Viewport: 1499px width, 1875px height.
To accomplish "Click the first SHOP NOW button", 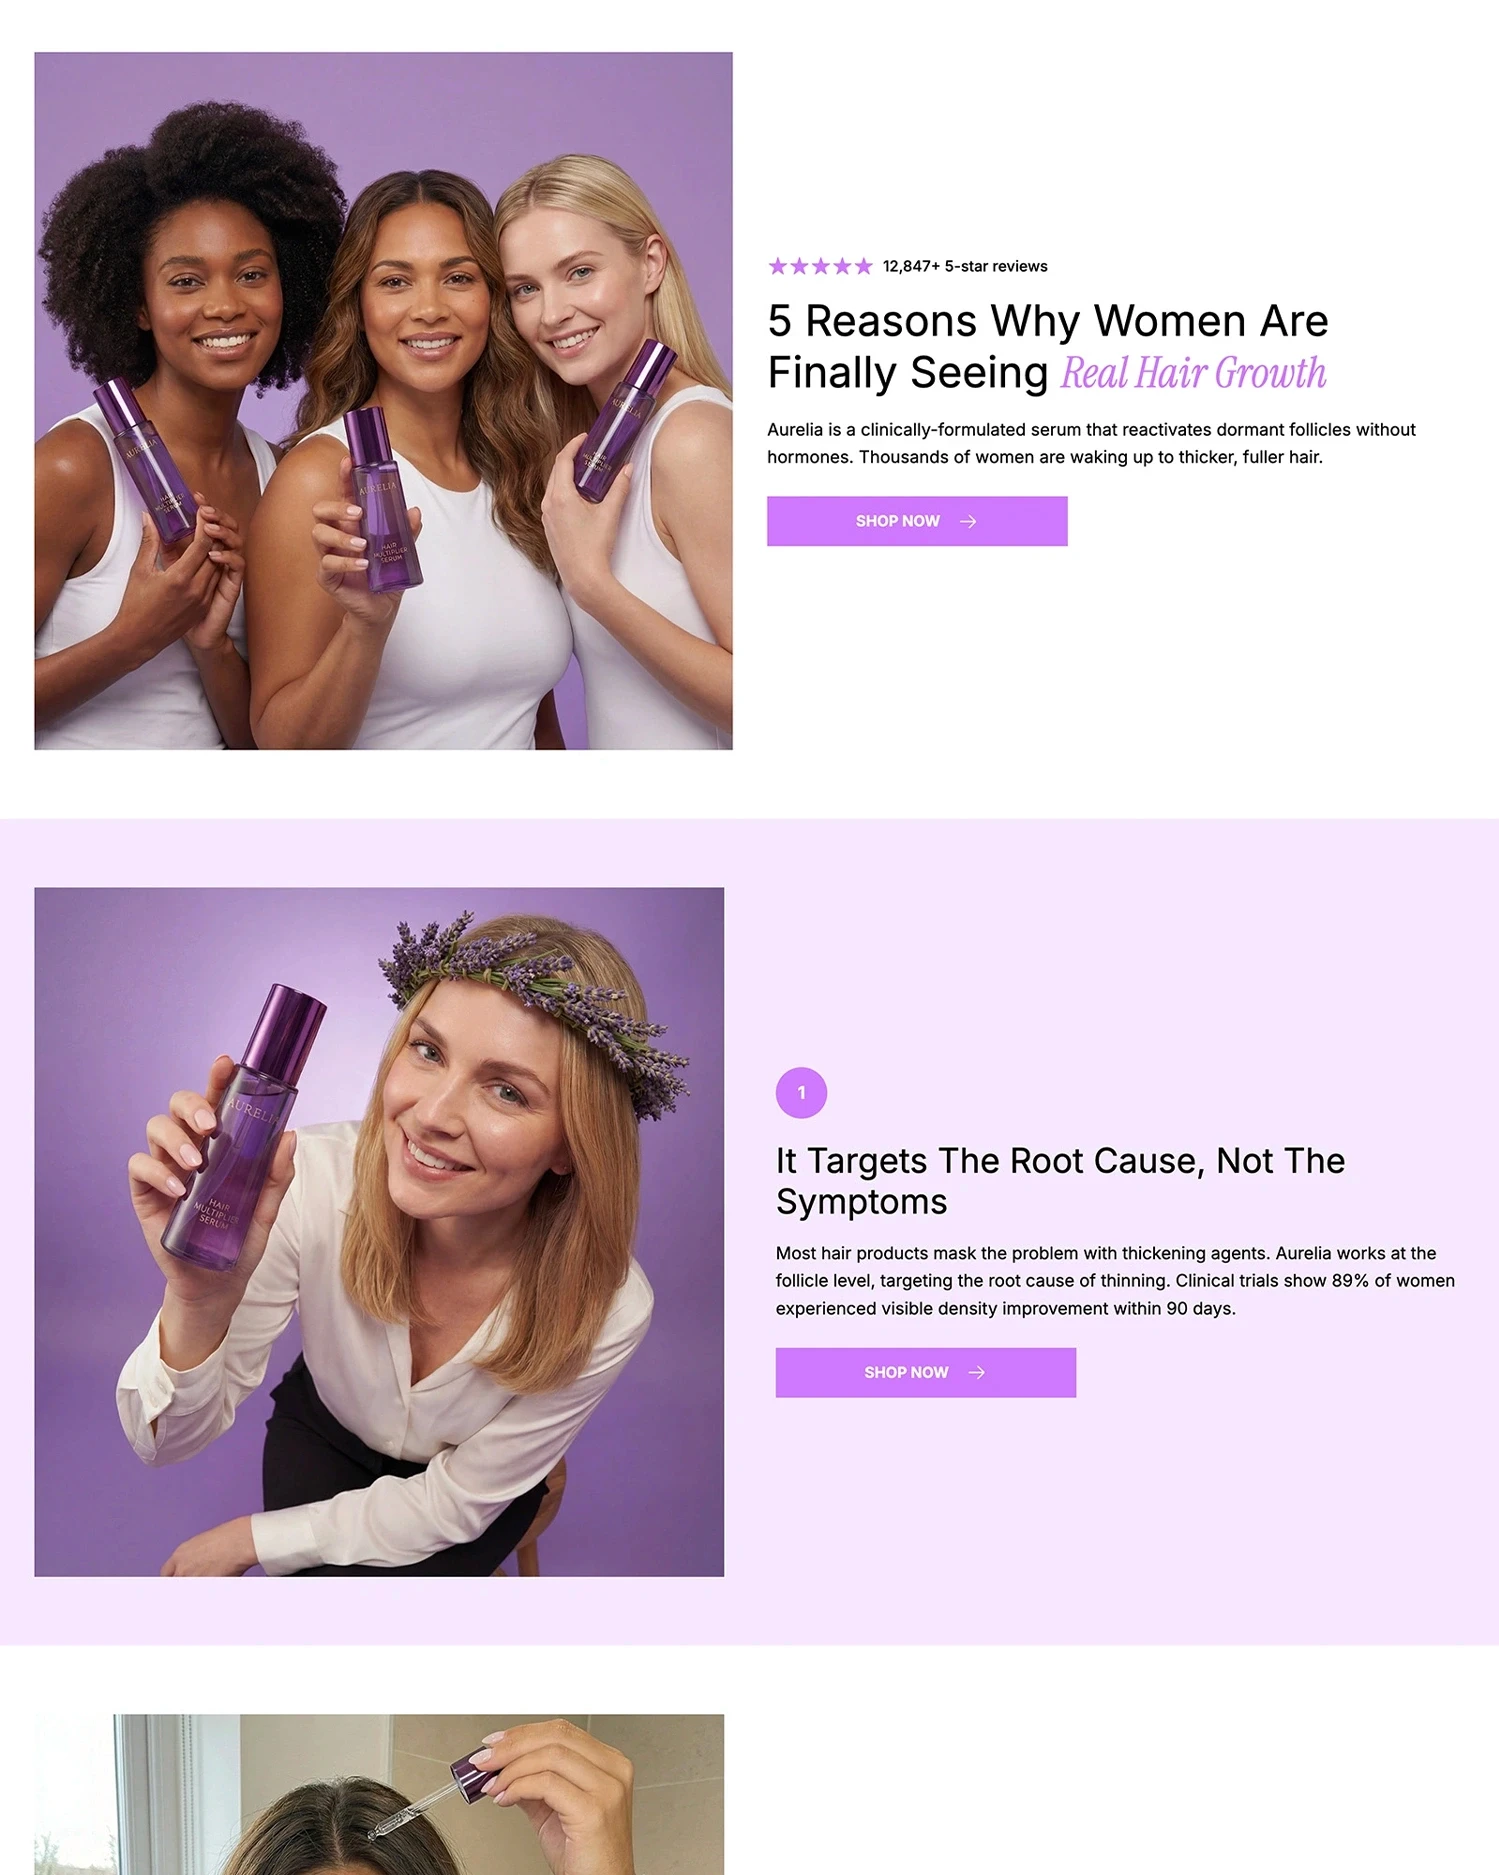I will point(917,521).
